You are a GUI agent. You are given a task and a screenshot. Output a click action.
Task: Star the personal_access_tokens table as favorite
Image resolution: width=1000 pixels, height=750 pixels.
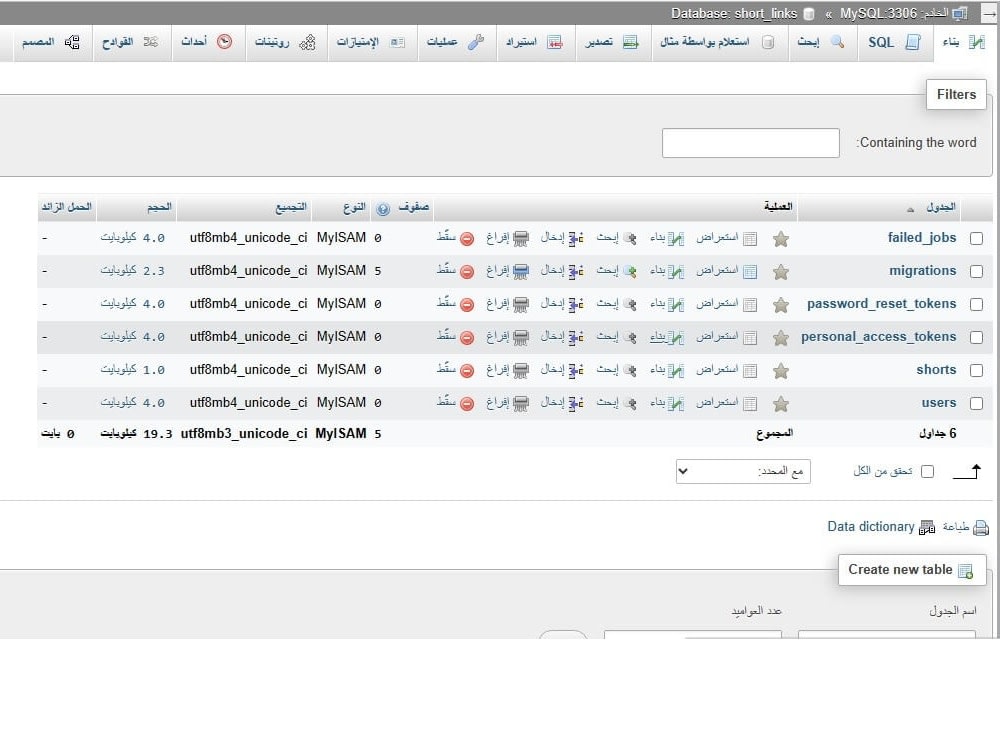pos(781,338)
